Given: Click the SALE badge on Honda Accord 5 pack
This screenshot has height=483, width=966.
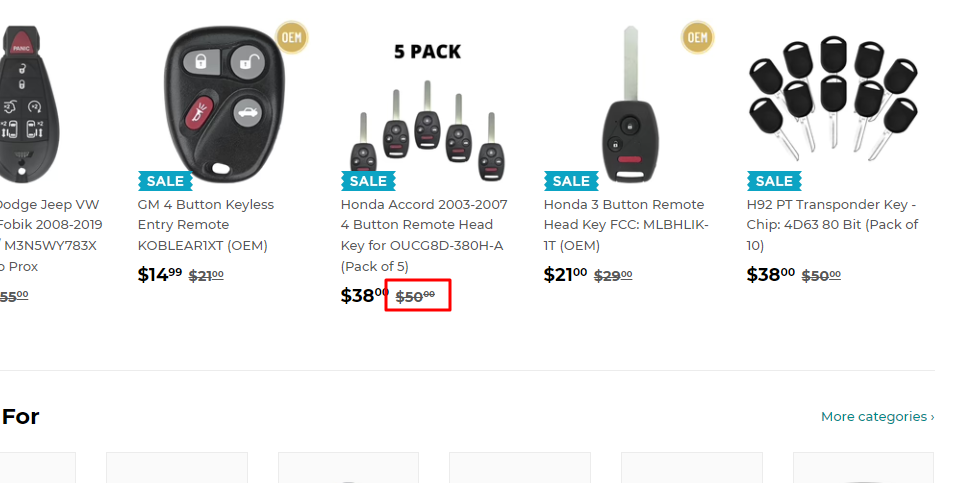Looking at the screenshot, I should coord(368,181).
